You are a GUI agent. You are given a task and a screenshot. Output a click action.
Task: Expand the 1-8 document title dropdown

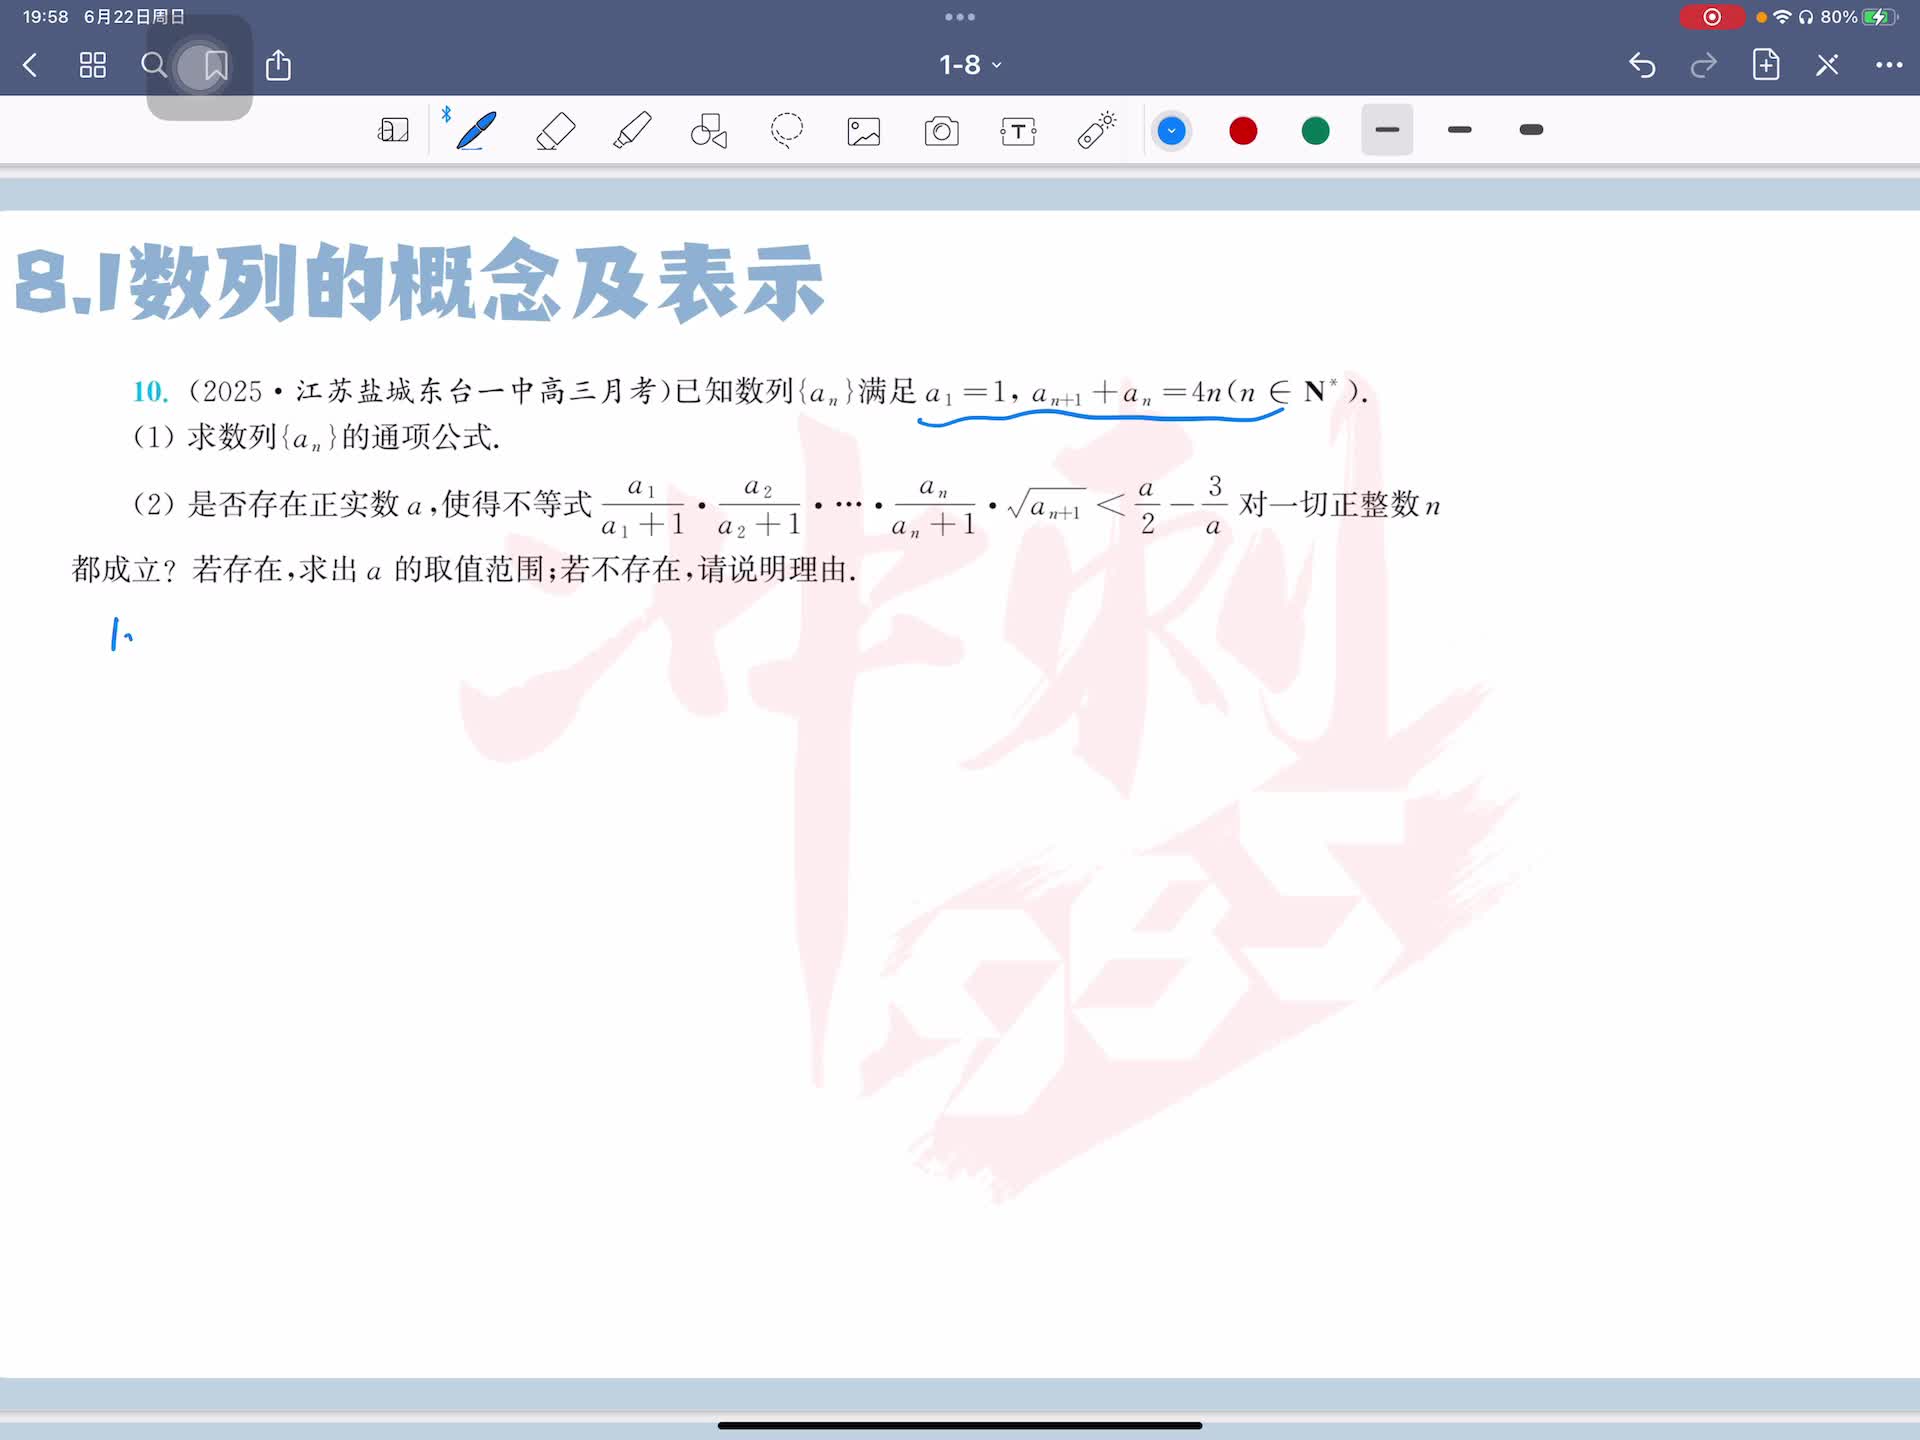[969, 65]
